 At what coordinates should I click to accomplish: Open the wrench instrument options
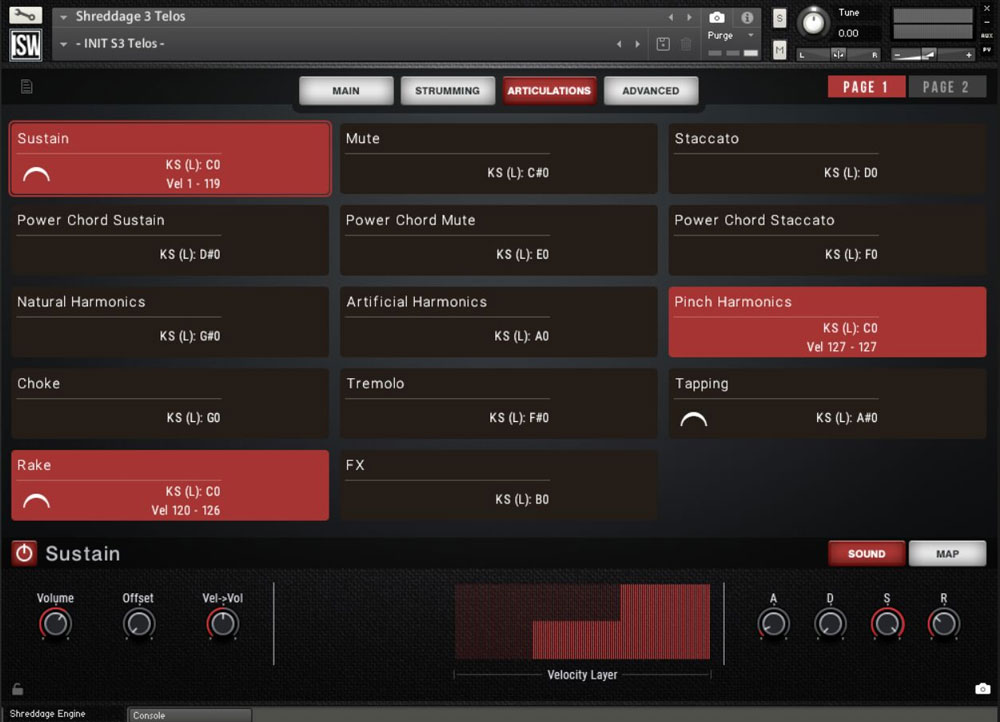point(25,15)
